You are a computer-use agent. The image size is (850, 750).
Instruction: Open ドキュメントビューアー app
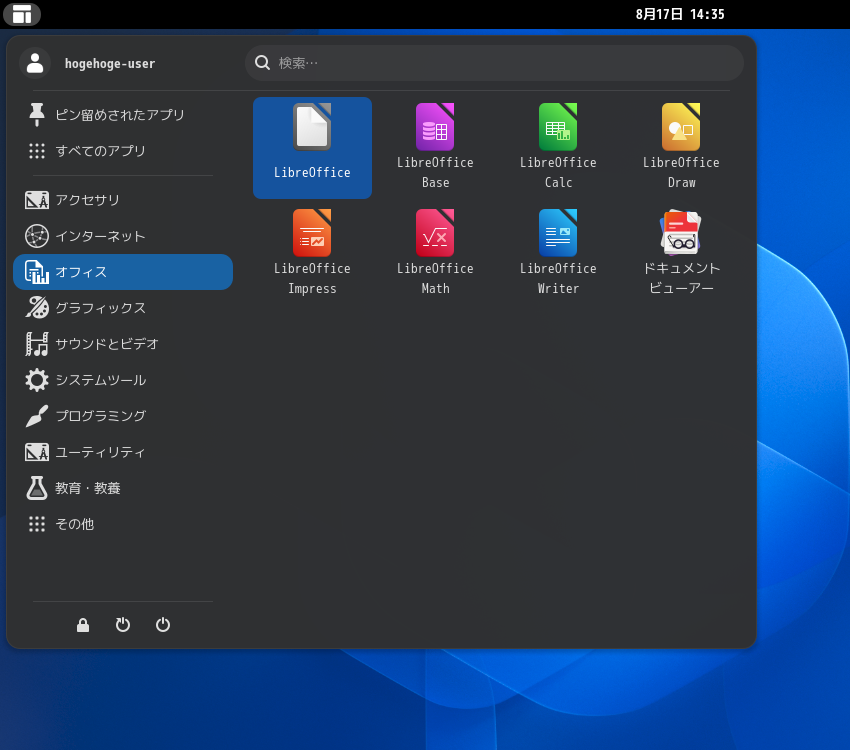click(x=681, y=253)
